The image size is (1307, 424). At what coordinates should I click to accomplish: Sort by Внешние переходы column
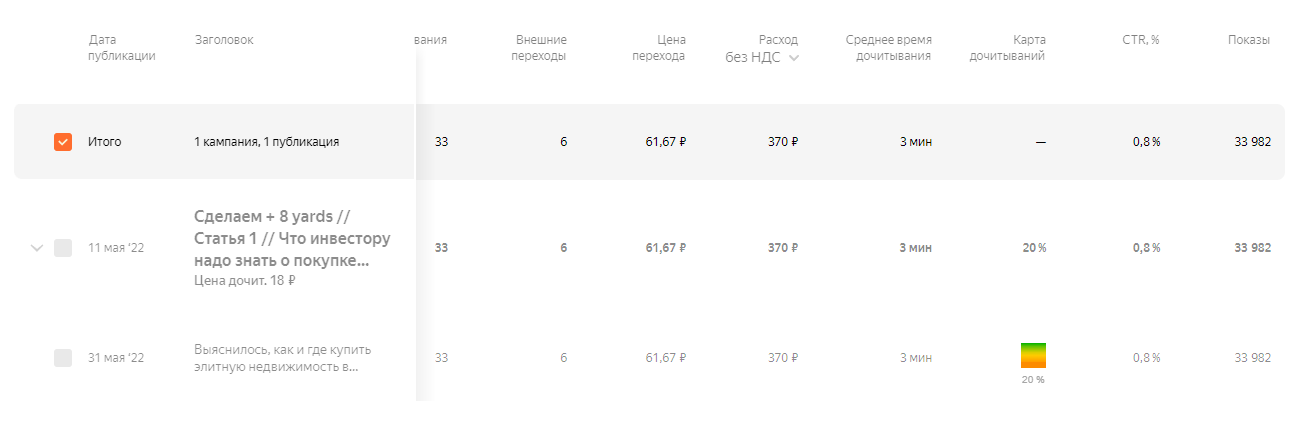click(x=540, y=48)
